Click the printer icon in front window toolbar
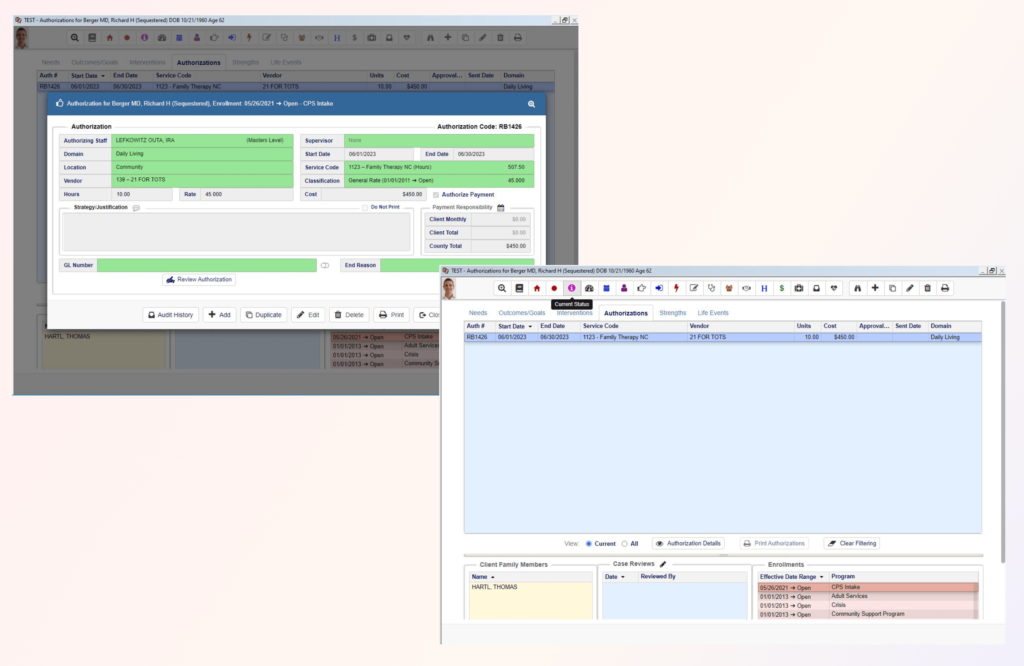The height and width of the screenshot is (666, 1024). (x=945, y=288)
